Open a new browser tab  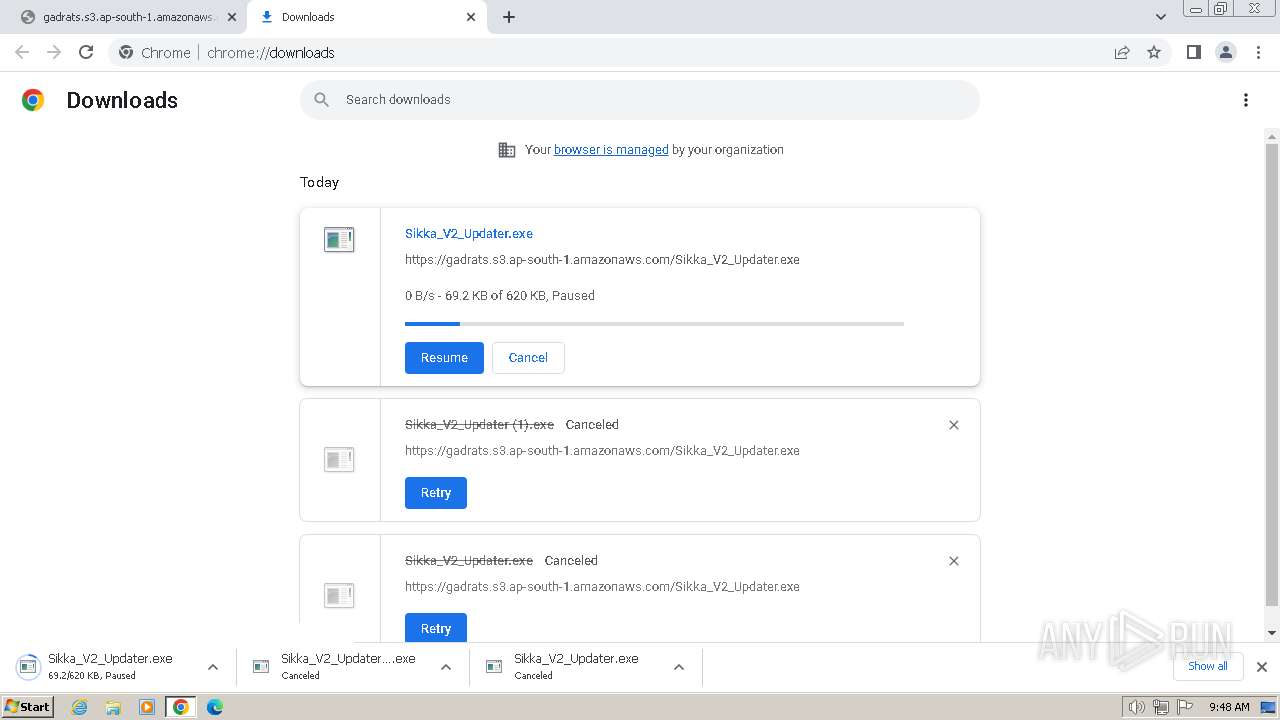[509, 17]
